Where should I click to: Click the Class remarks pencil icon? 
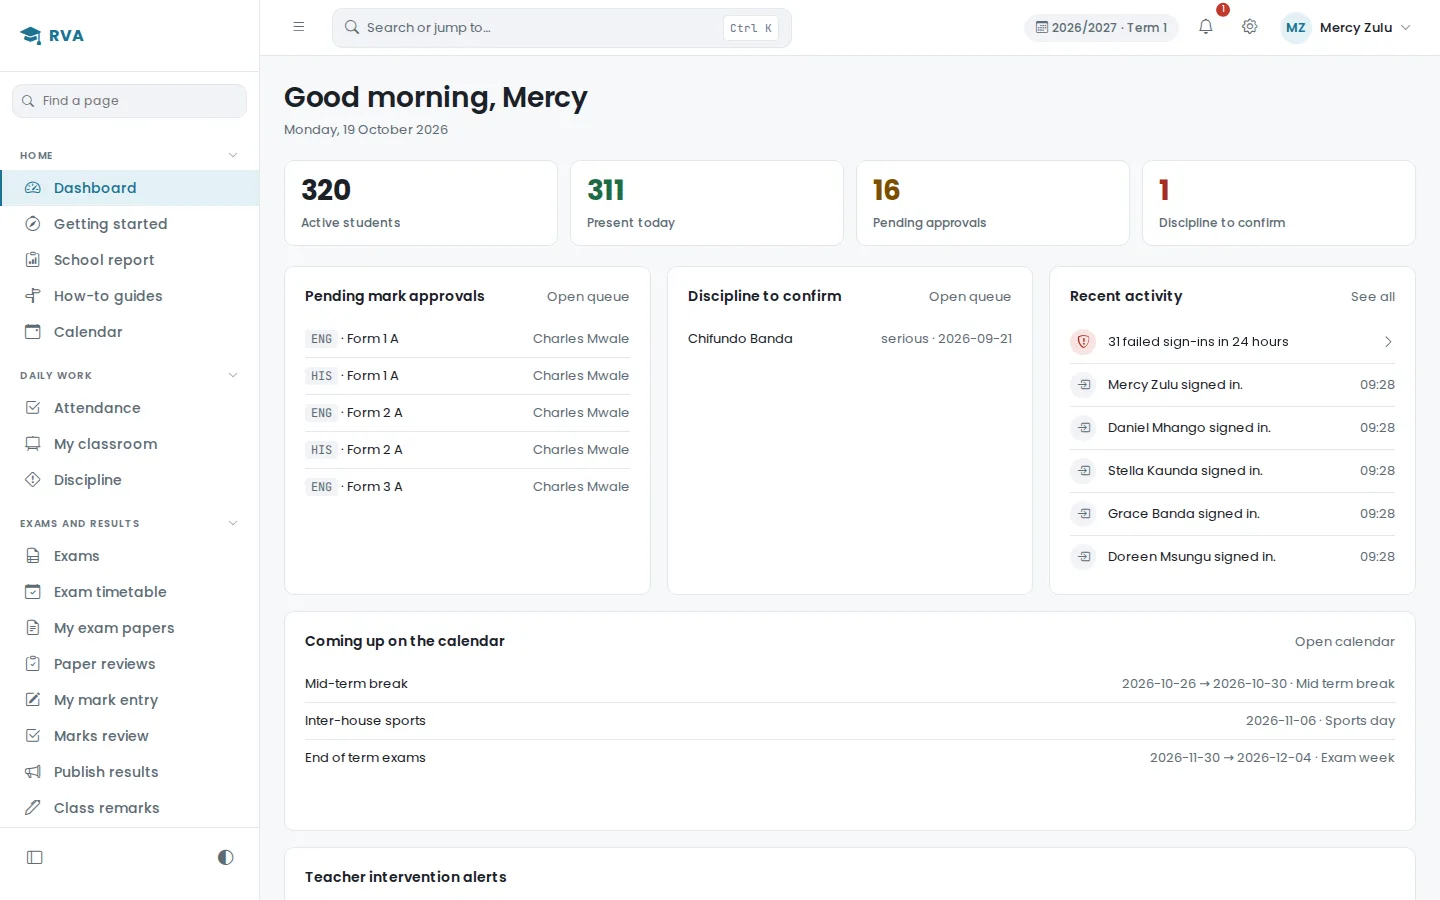pos(33,808)
